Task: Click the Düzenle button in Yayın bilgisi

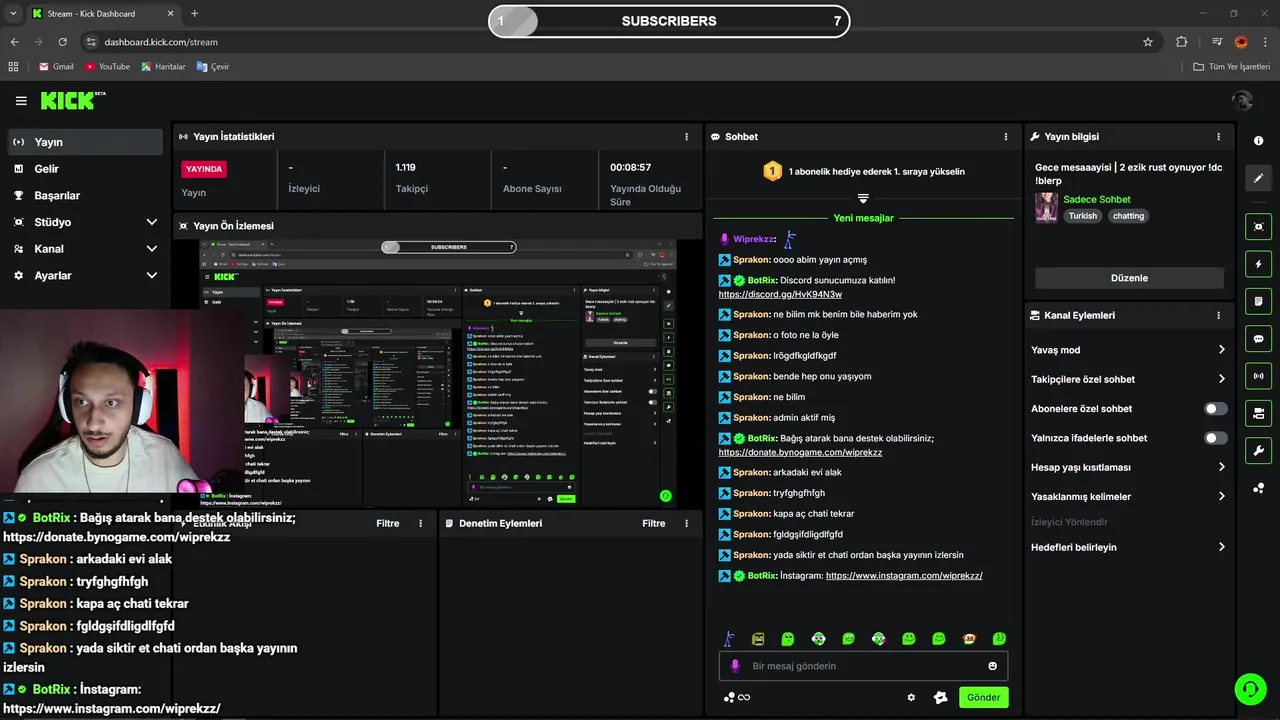Action: click(x=1129, y=278)
